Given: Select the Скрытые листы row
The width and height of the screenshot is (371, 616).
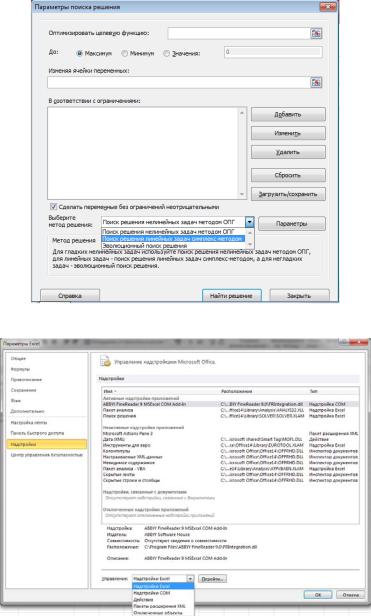Looking at the screenshot, I should click(x=230, y=475).
